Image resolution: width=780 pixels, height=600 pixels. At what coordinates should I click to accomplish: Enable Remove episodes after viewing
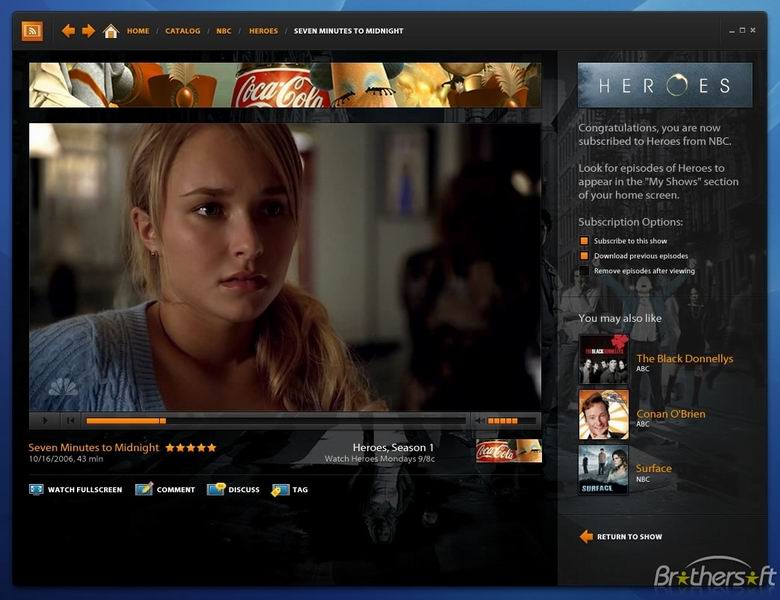584,271
